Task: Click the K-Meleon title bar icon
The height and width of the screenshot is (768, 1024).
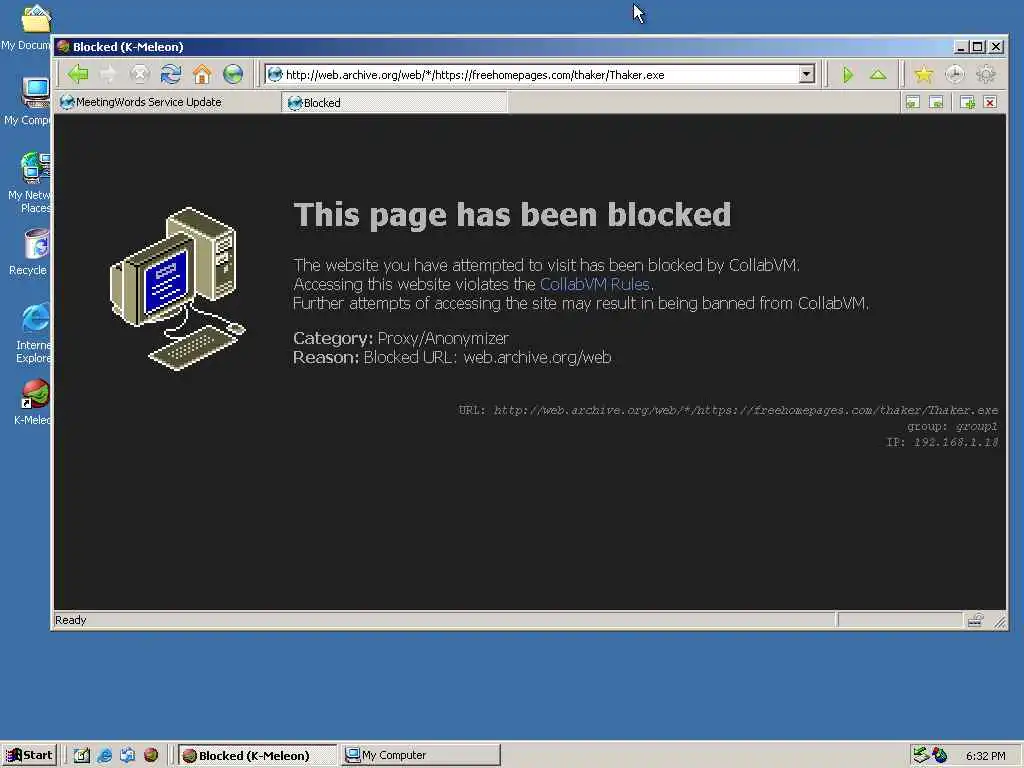Action: point(63,46)
